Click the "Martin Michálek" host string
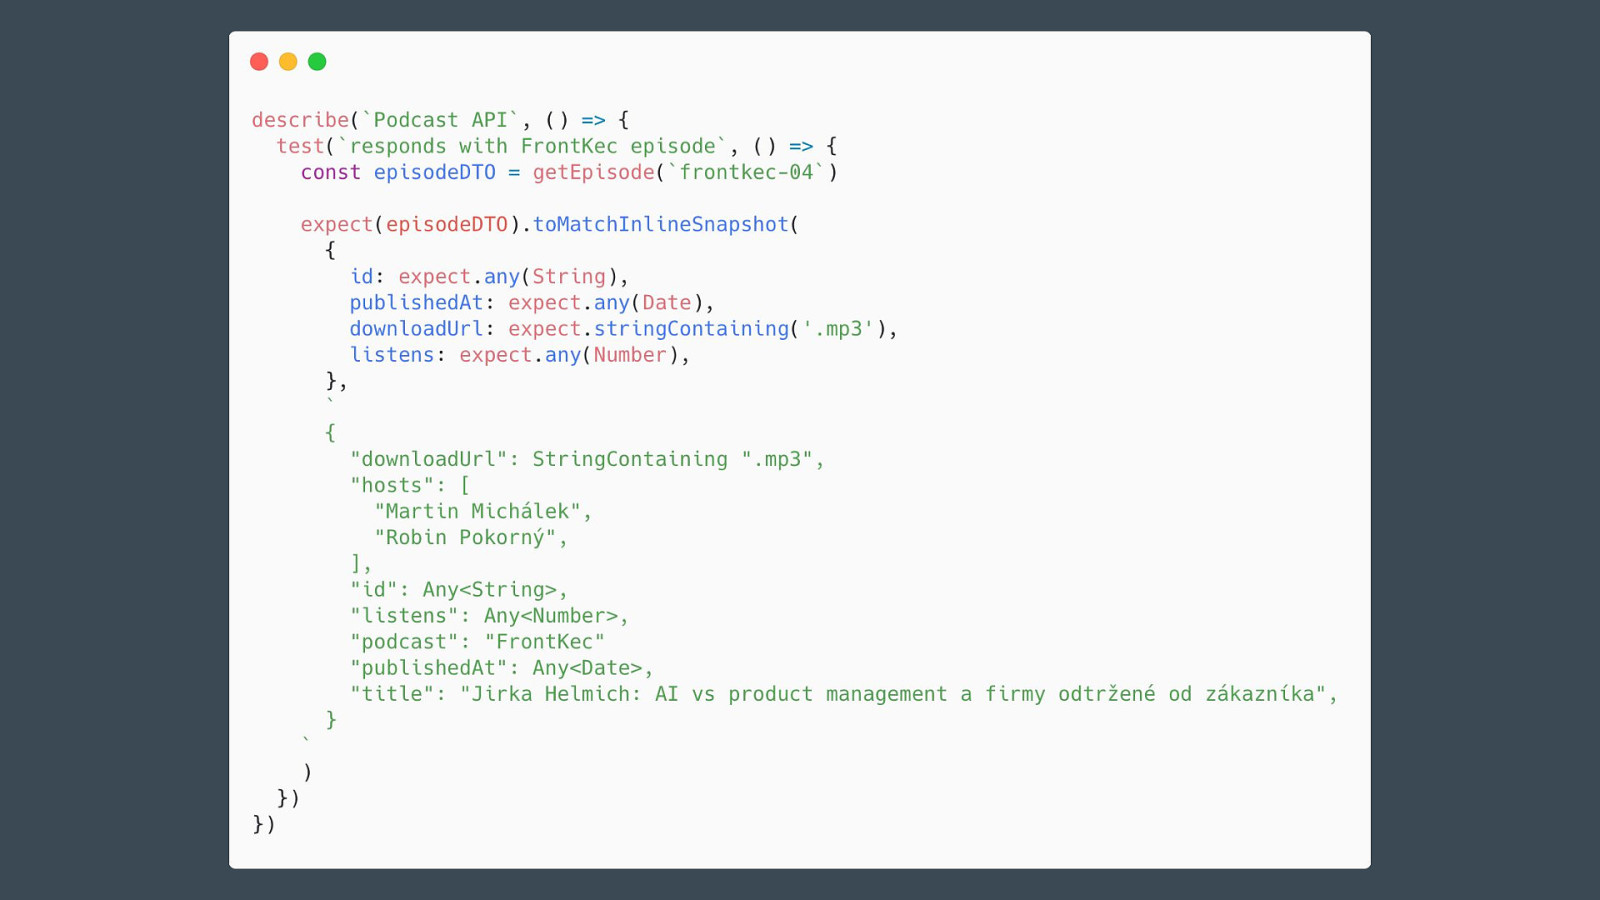This screenshot has width=1600, height=900. tap(477, 511)
